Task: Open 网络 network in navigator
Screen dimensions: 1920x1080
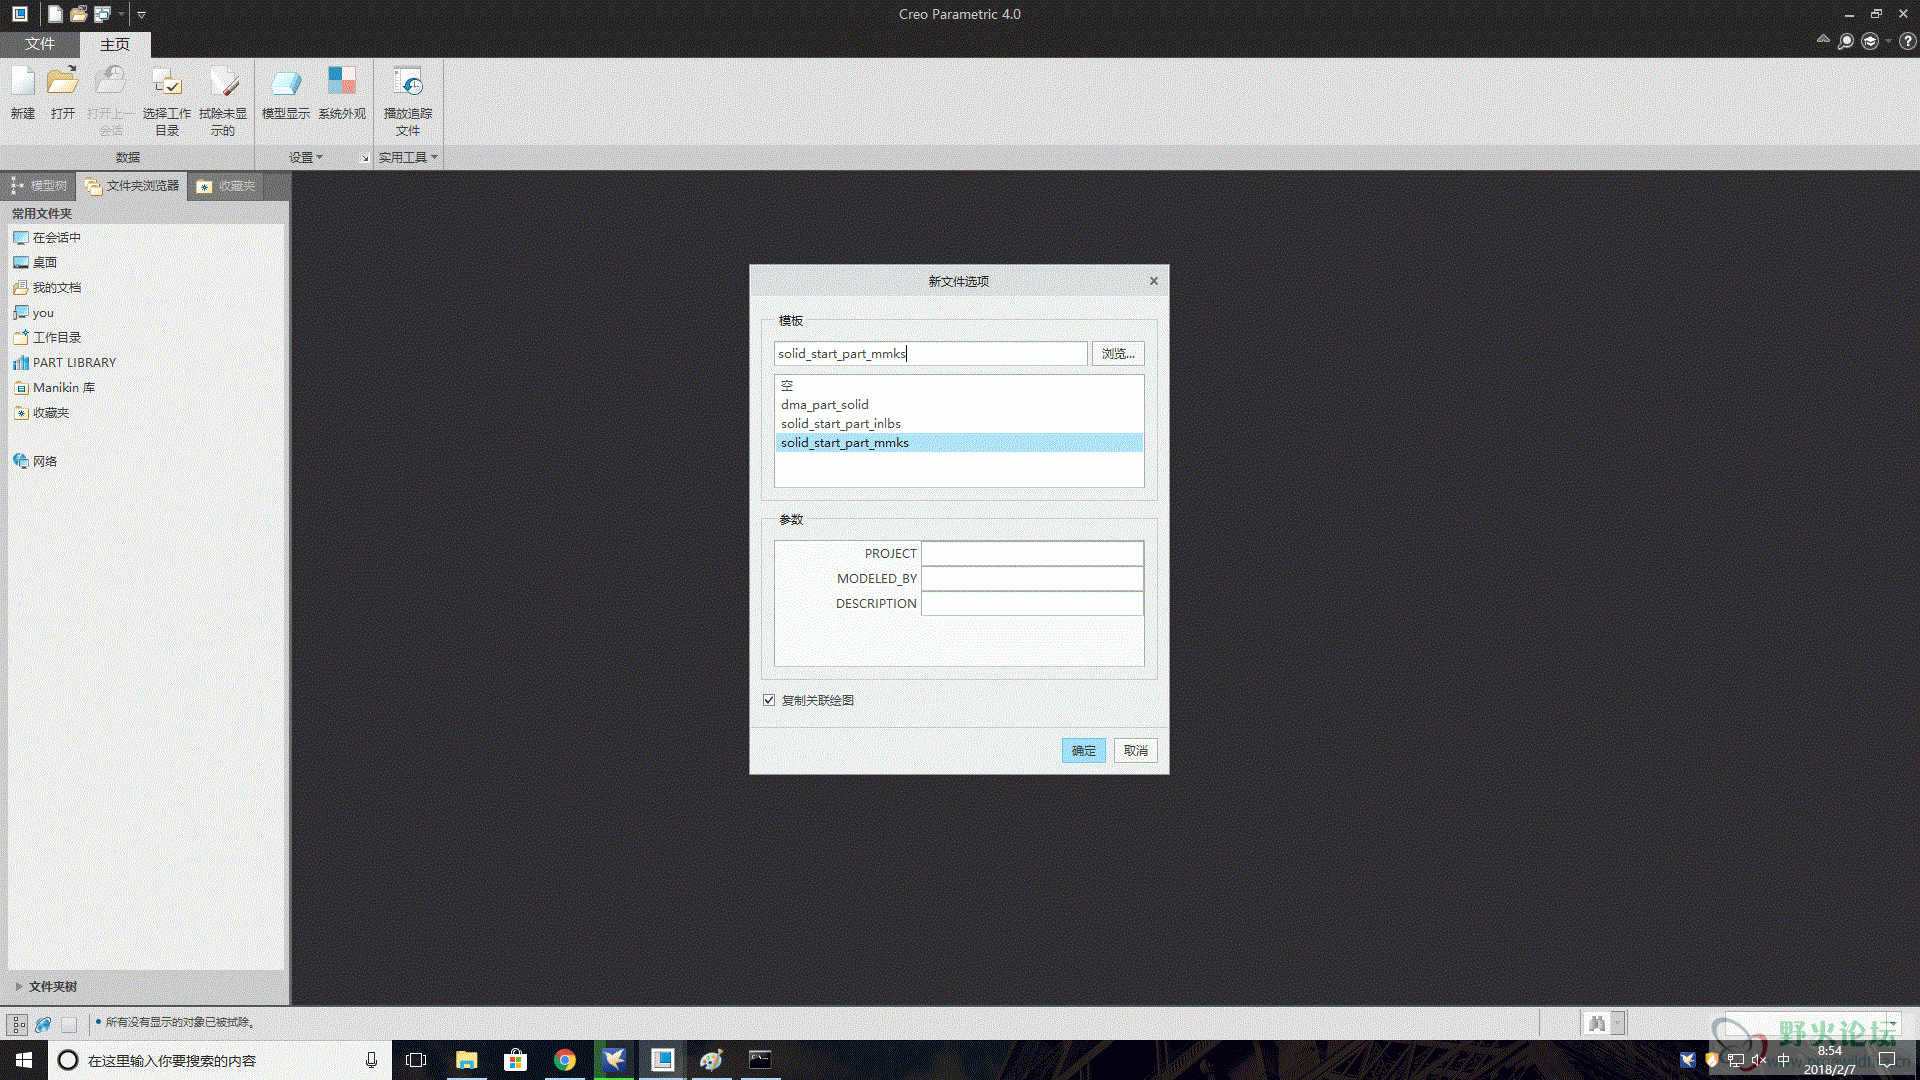Action: click(35, 462)
